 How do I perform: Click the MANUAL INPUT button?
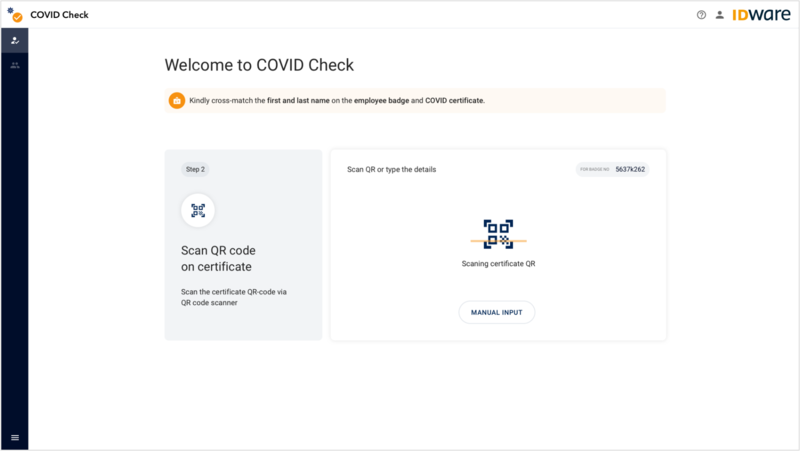497,312
